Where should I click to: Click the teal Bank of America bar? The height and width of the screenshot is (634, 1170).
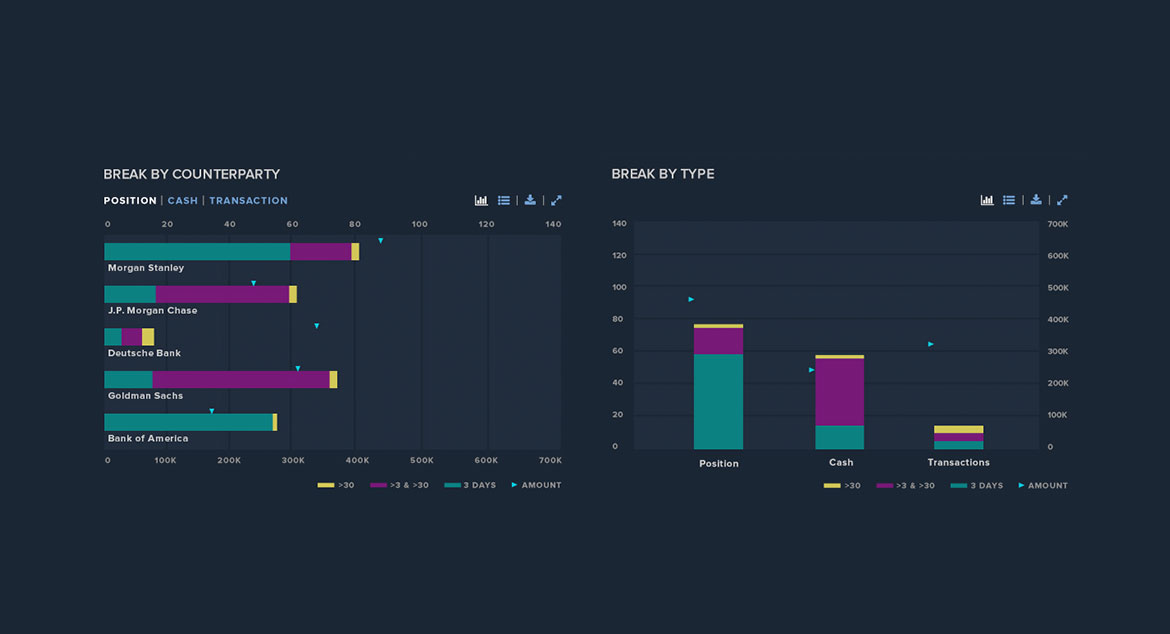click(x=188, y=422)
